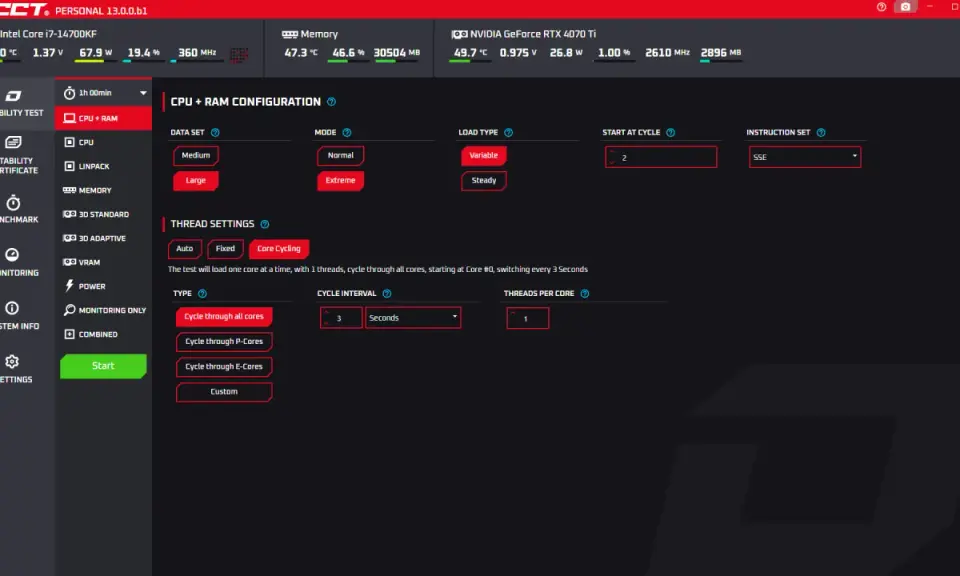Select the Combined test

click(x=103, y=334)
